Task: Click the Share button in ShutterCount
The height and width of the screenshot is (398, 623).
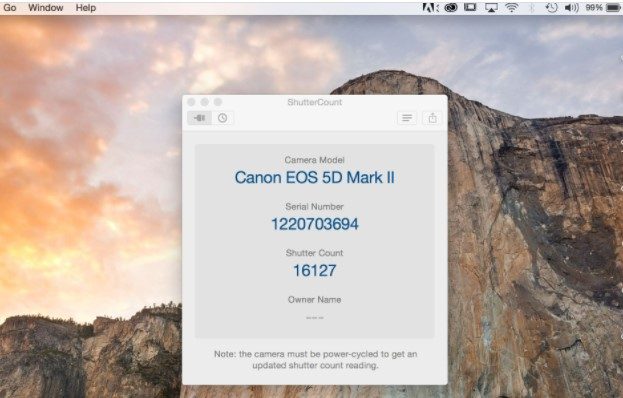Action: (432, 118)
